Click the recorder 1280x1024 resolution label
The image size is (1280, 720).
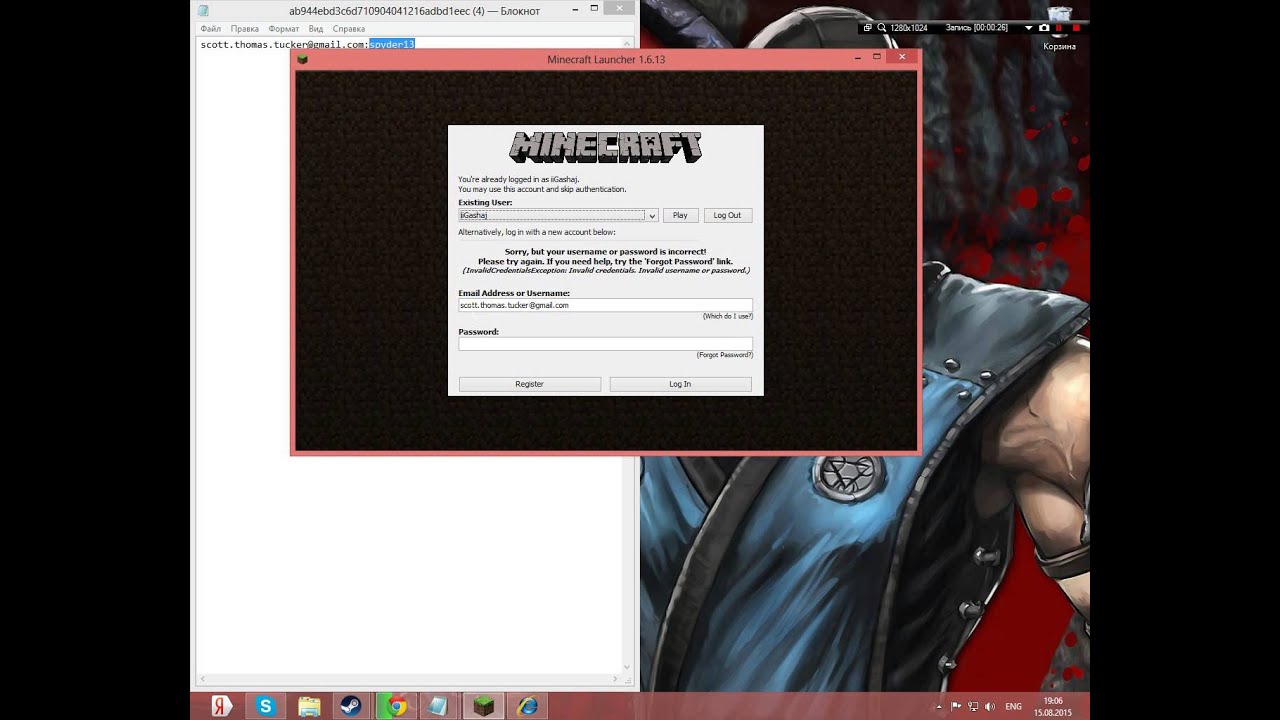tap(911, 28)
